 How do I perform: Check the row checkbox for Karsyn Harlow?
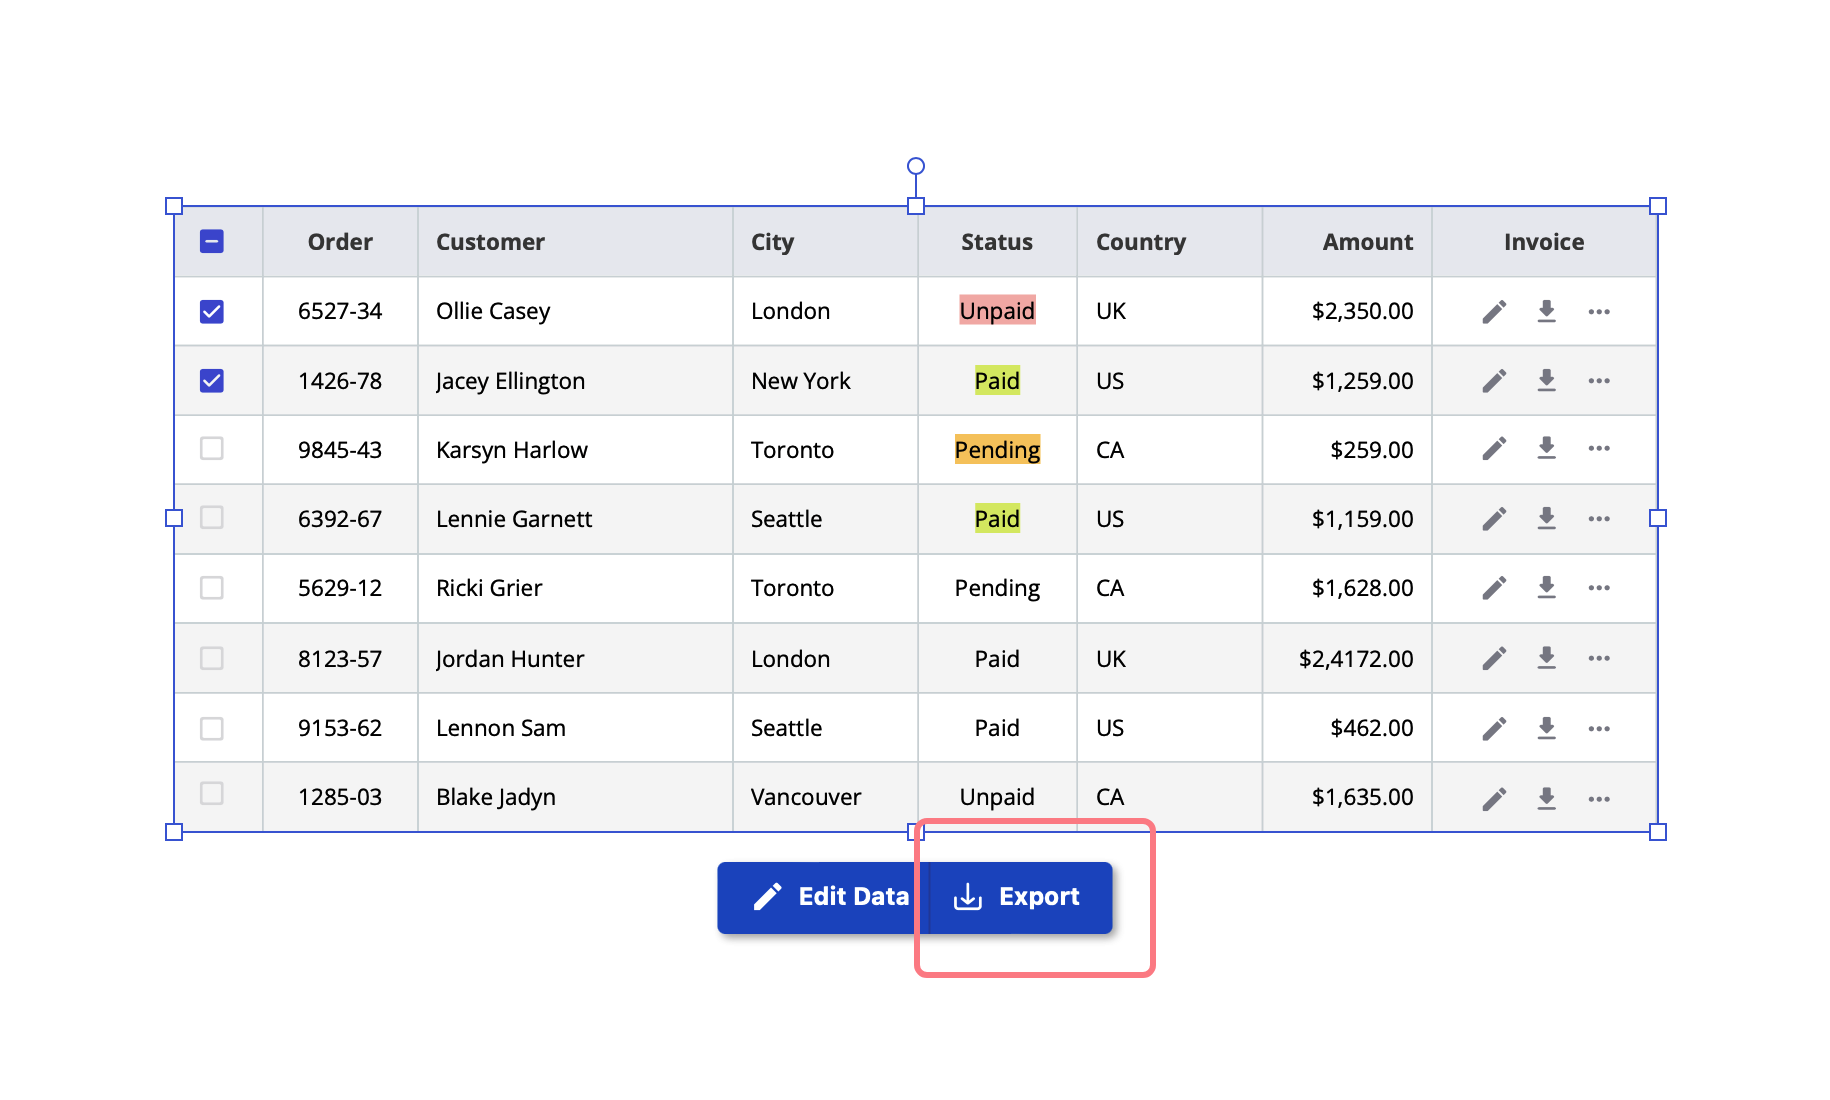click(x=212, y=449)
